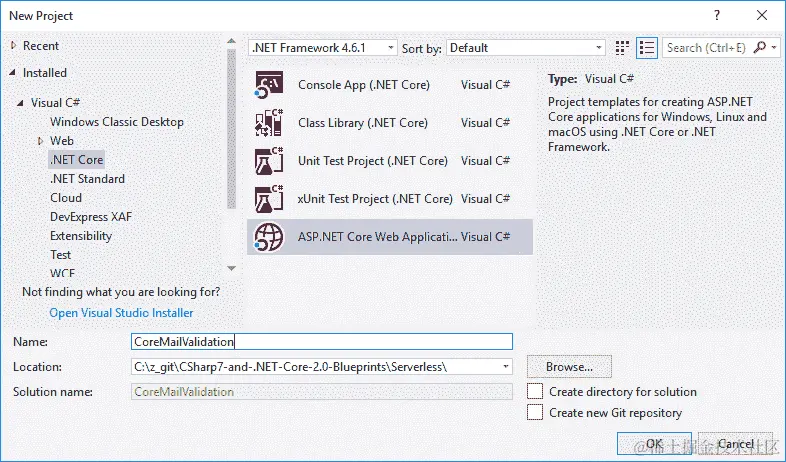Open Visual Studio Installer link
The image size is (786, 462).
(x=121, y=313)
